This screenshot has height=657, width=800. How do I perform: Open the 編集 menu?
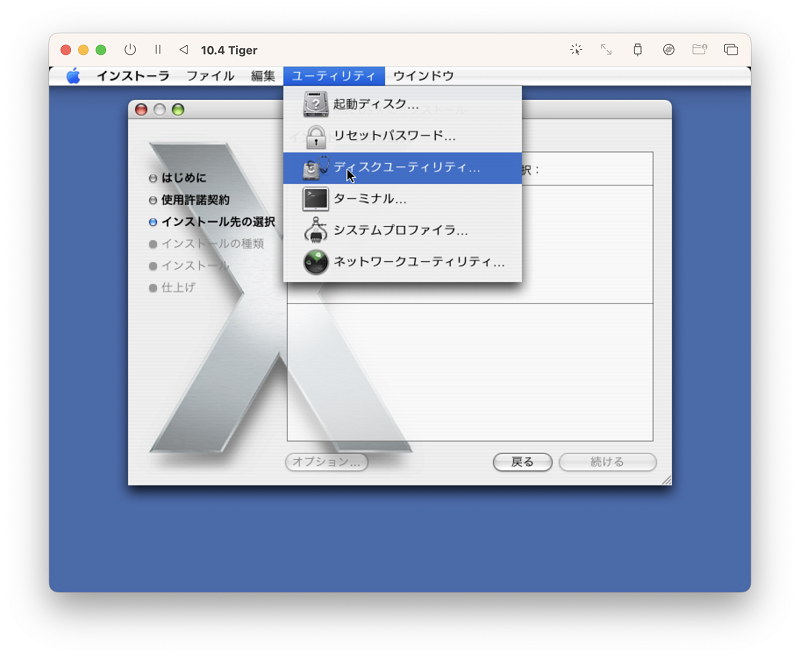(x=263, y=76)
